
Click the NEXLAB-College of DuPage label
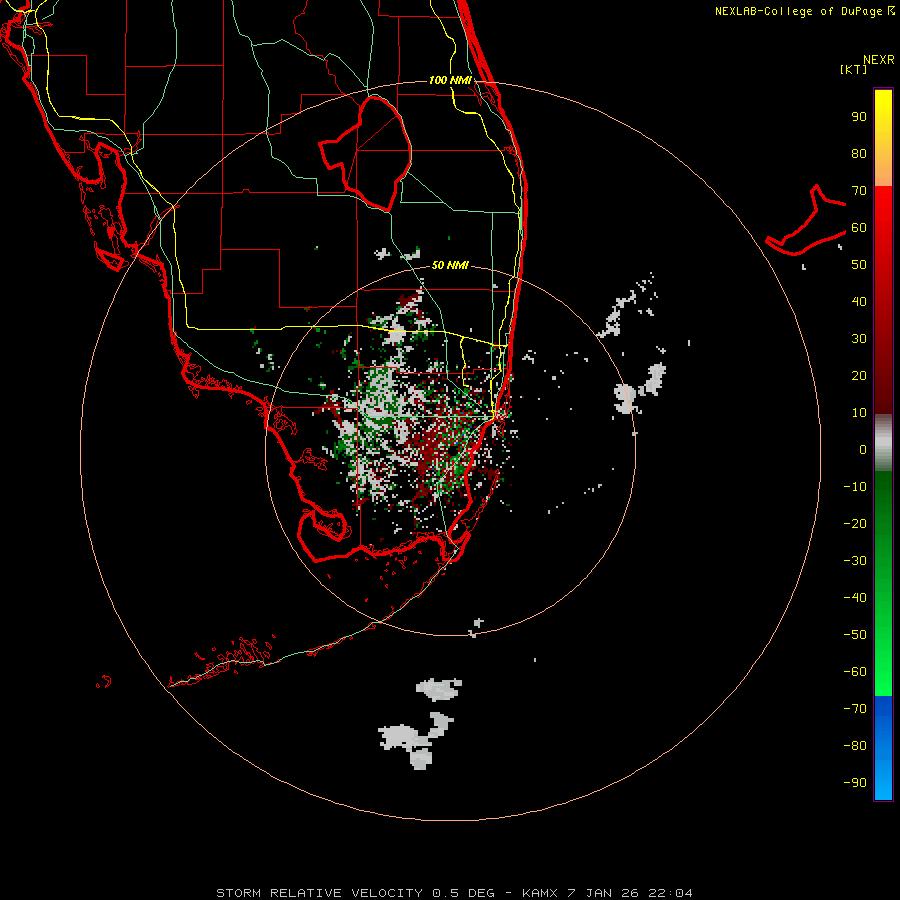click(798, 11)
